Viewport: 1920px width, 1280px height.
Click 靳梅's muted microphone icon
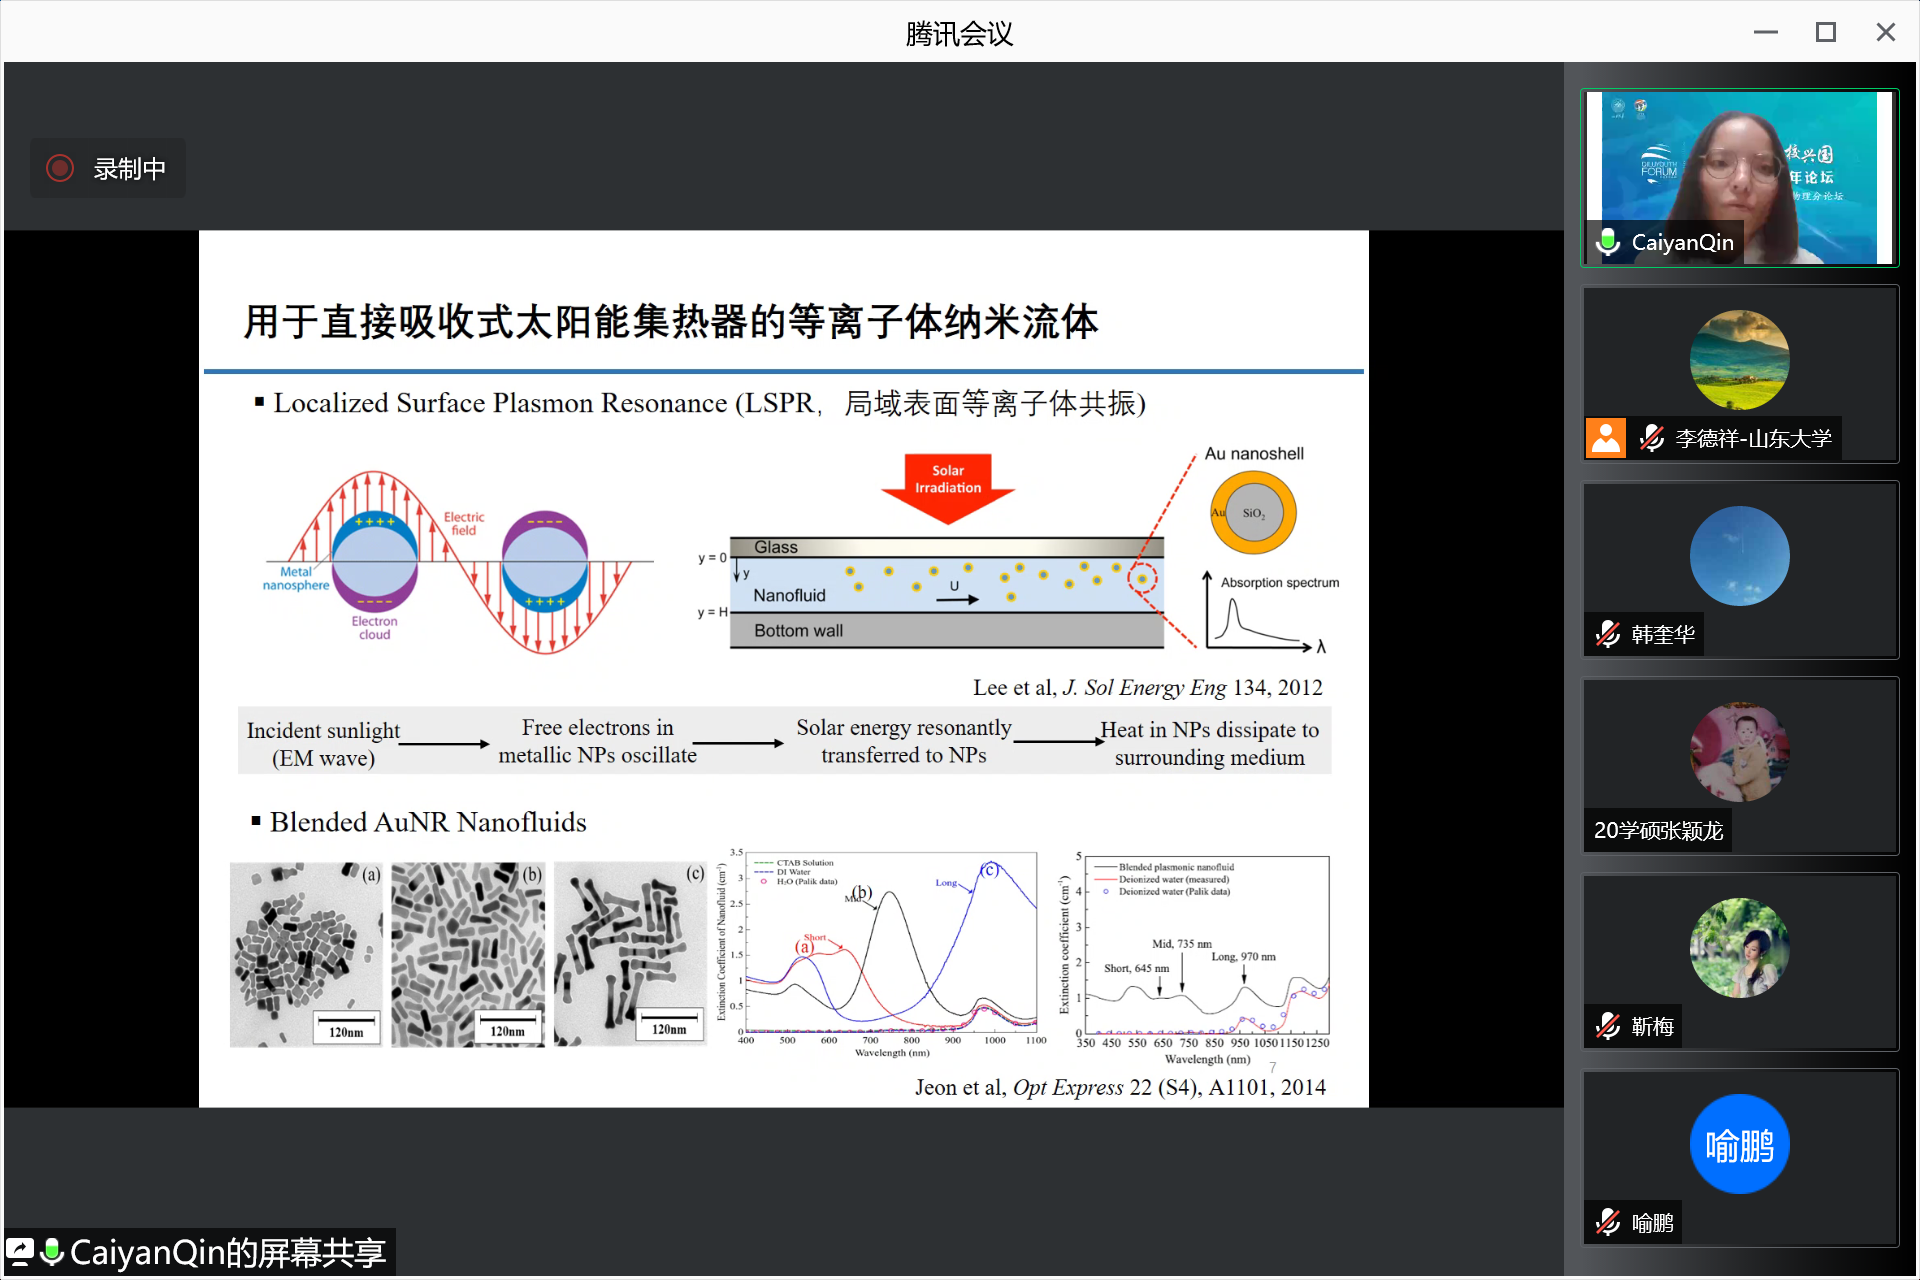click(x=1608, y=1026)
